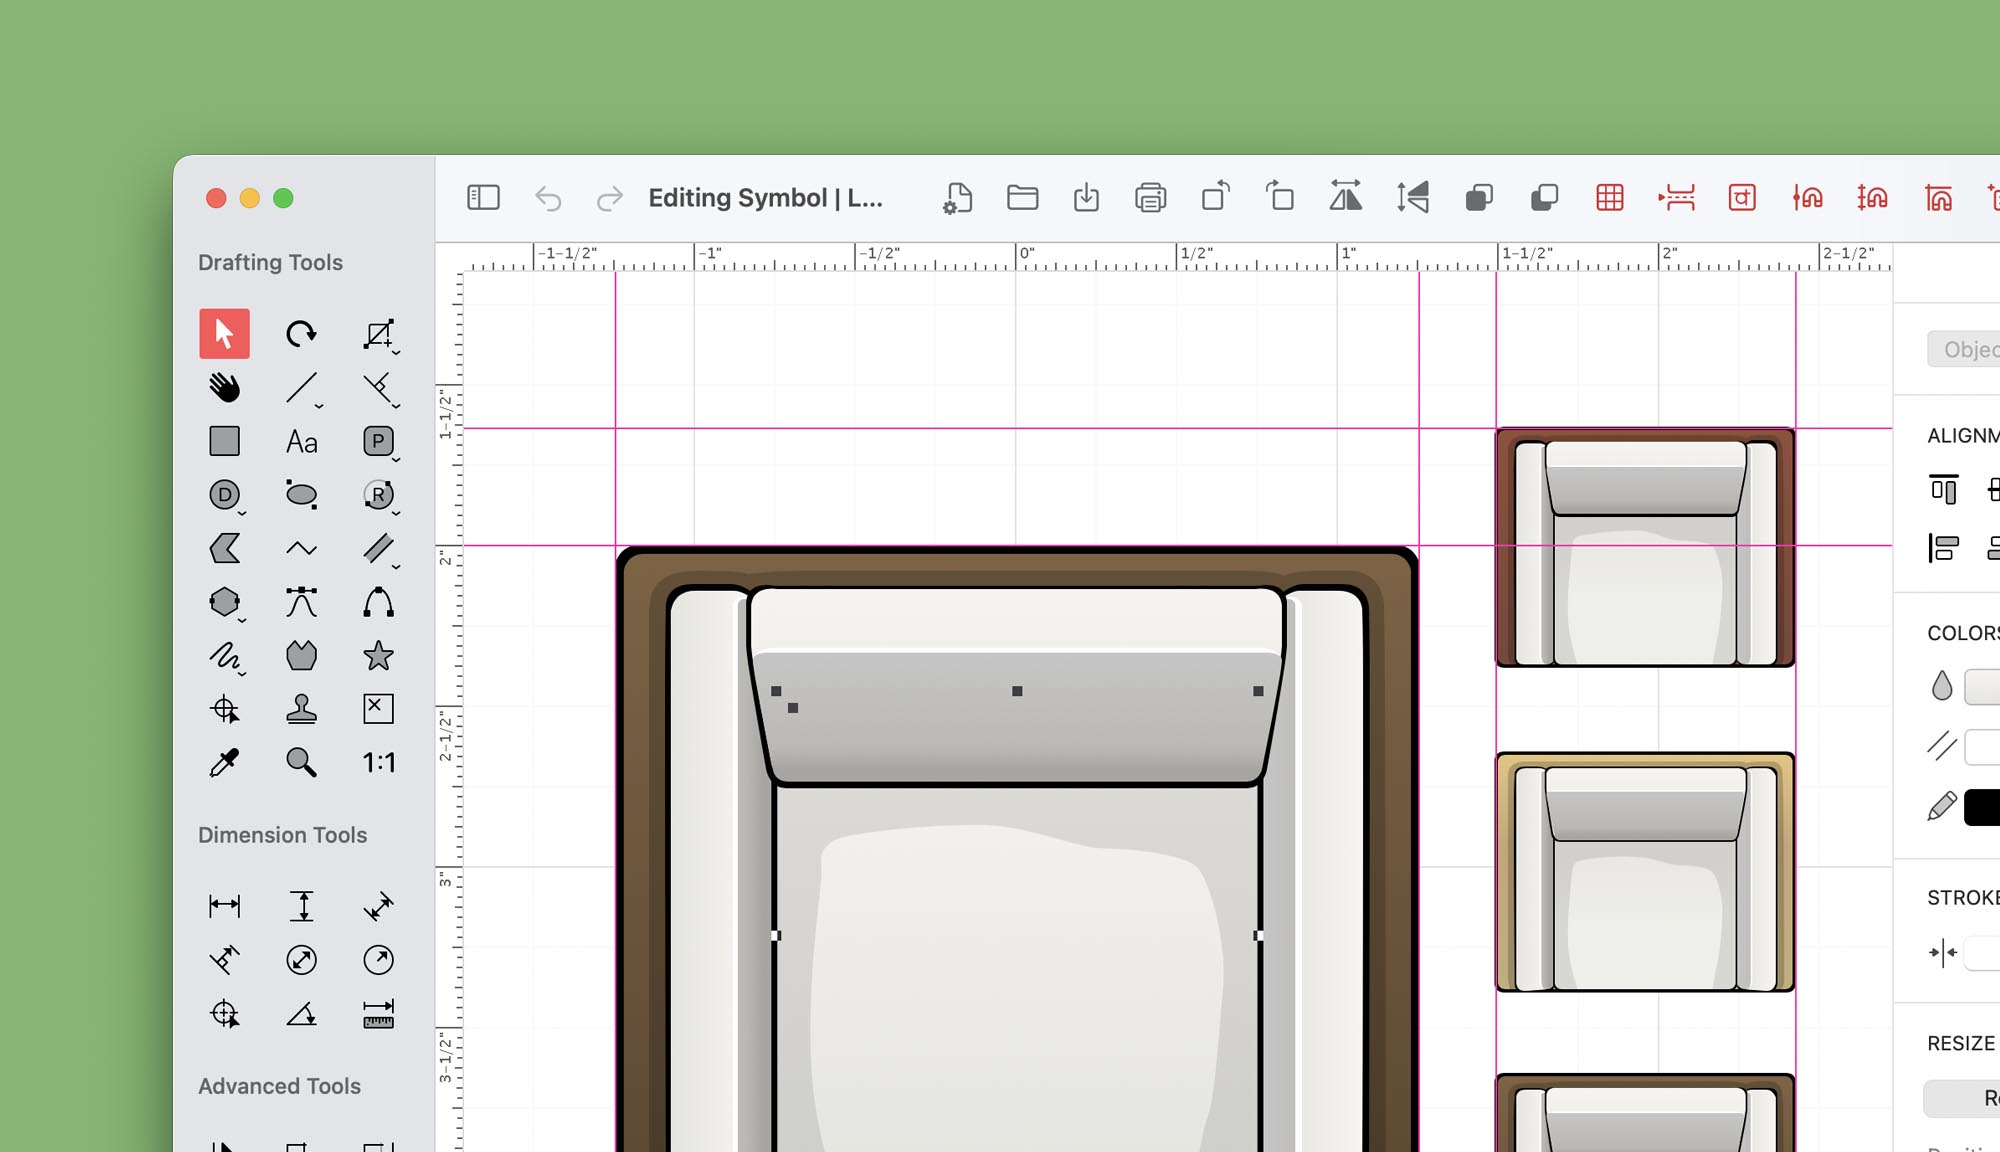Pick the Eyedropper tool
Screen dimensions: 2000x1152
tap(224, 762)
